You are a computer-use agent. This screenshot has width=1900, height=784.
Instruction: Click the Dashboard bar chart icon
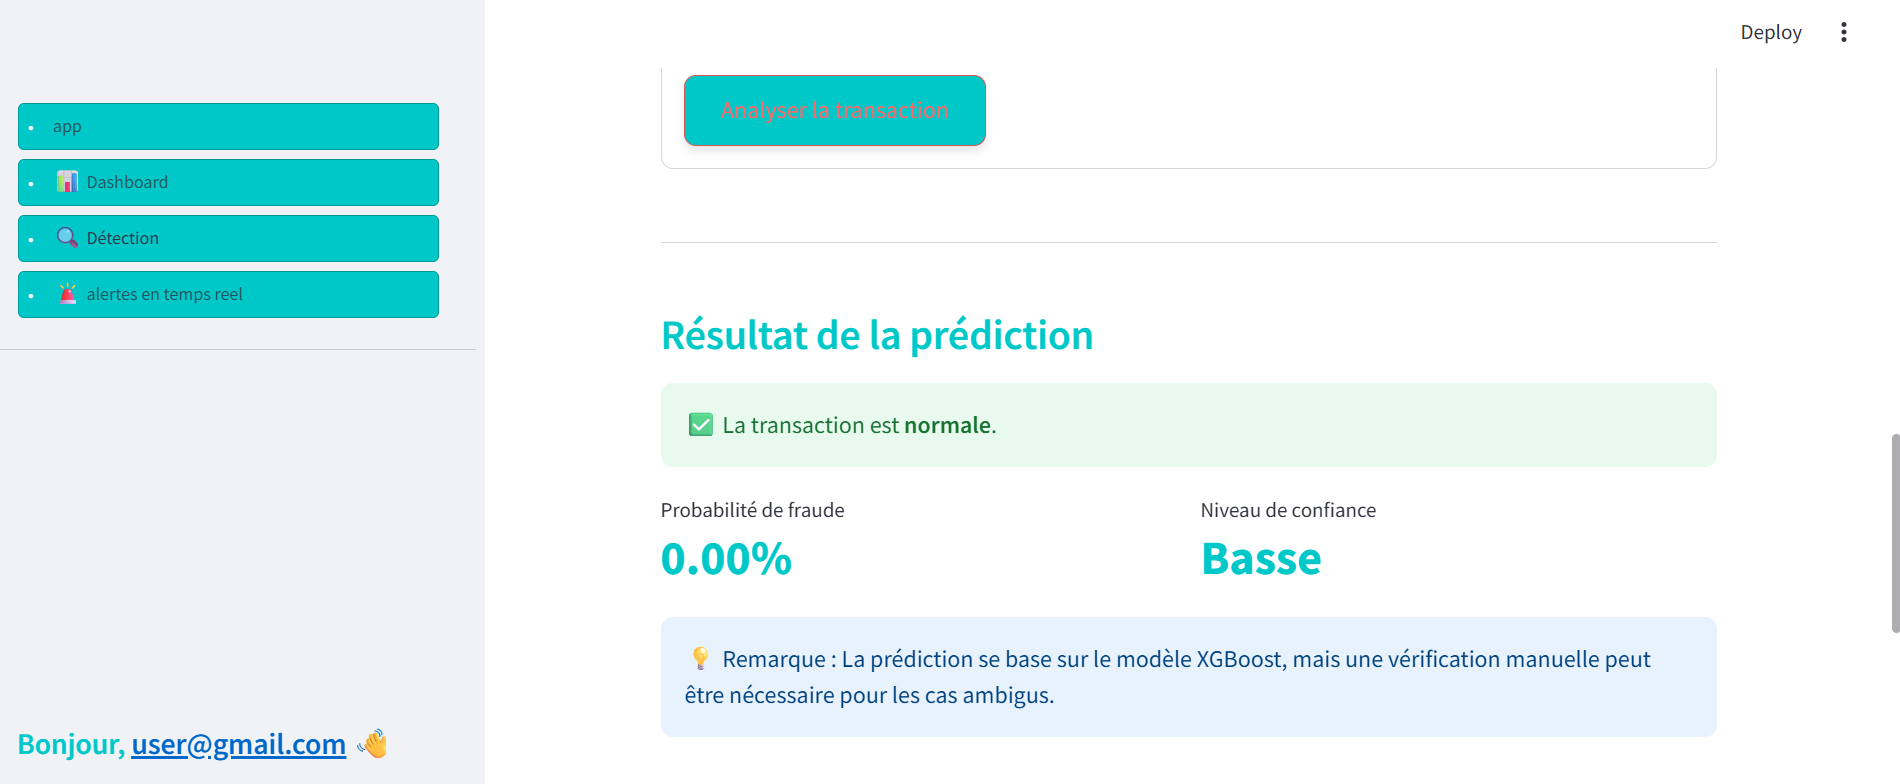point(67,182)
